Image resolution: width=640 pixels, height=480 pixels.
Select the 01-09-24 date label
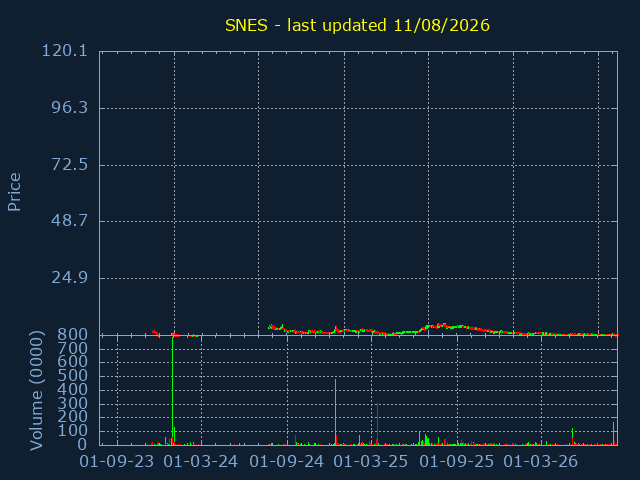point(287,462)
